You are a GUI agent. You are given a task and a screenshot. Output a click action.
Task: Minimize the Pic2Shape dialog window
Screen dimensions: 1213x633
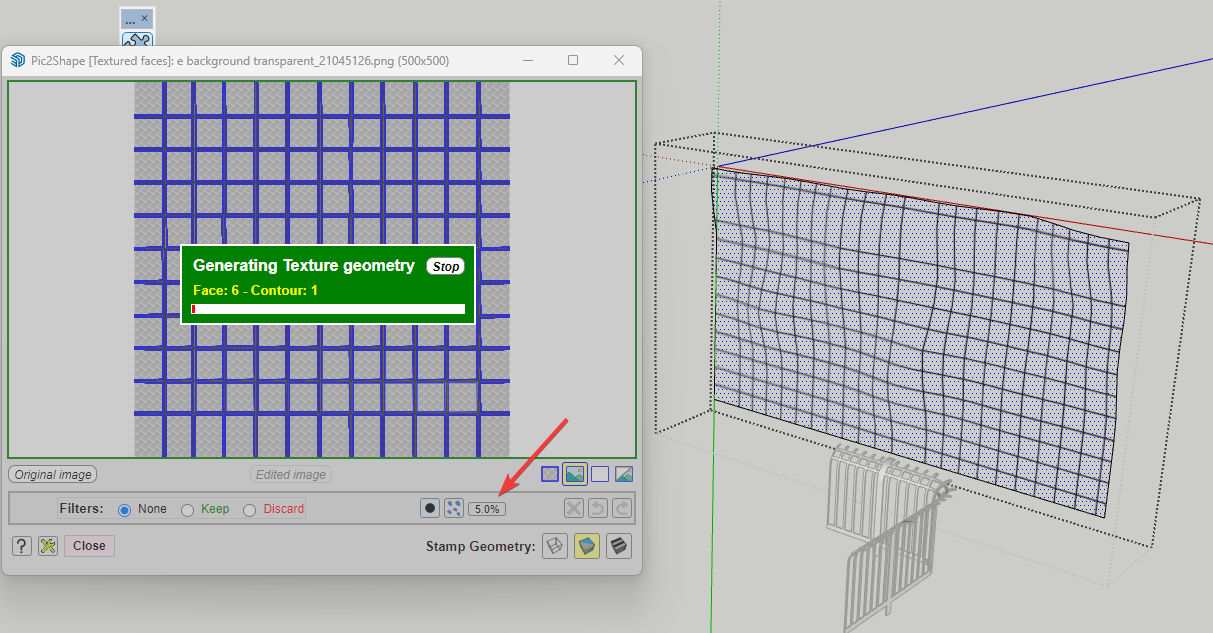coord(527,60)
